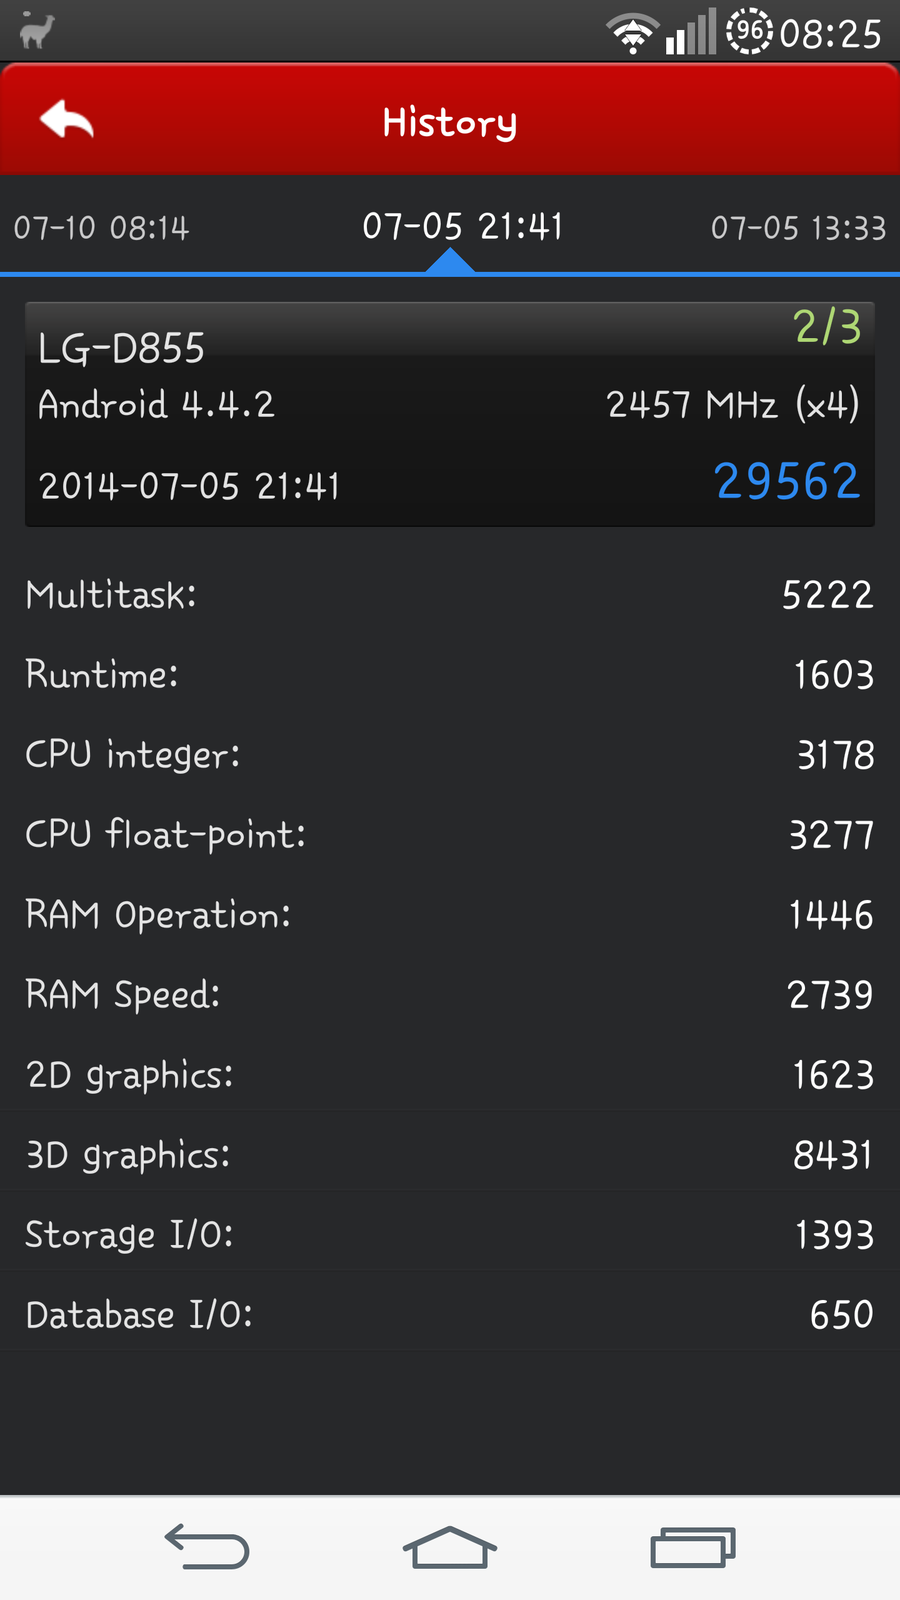The image size is (900, 1600).
Task: Tap the Database I/O result row
Action: 450,1315
